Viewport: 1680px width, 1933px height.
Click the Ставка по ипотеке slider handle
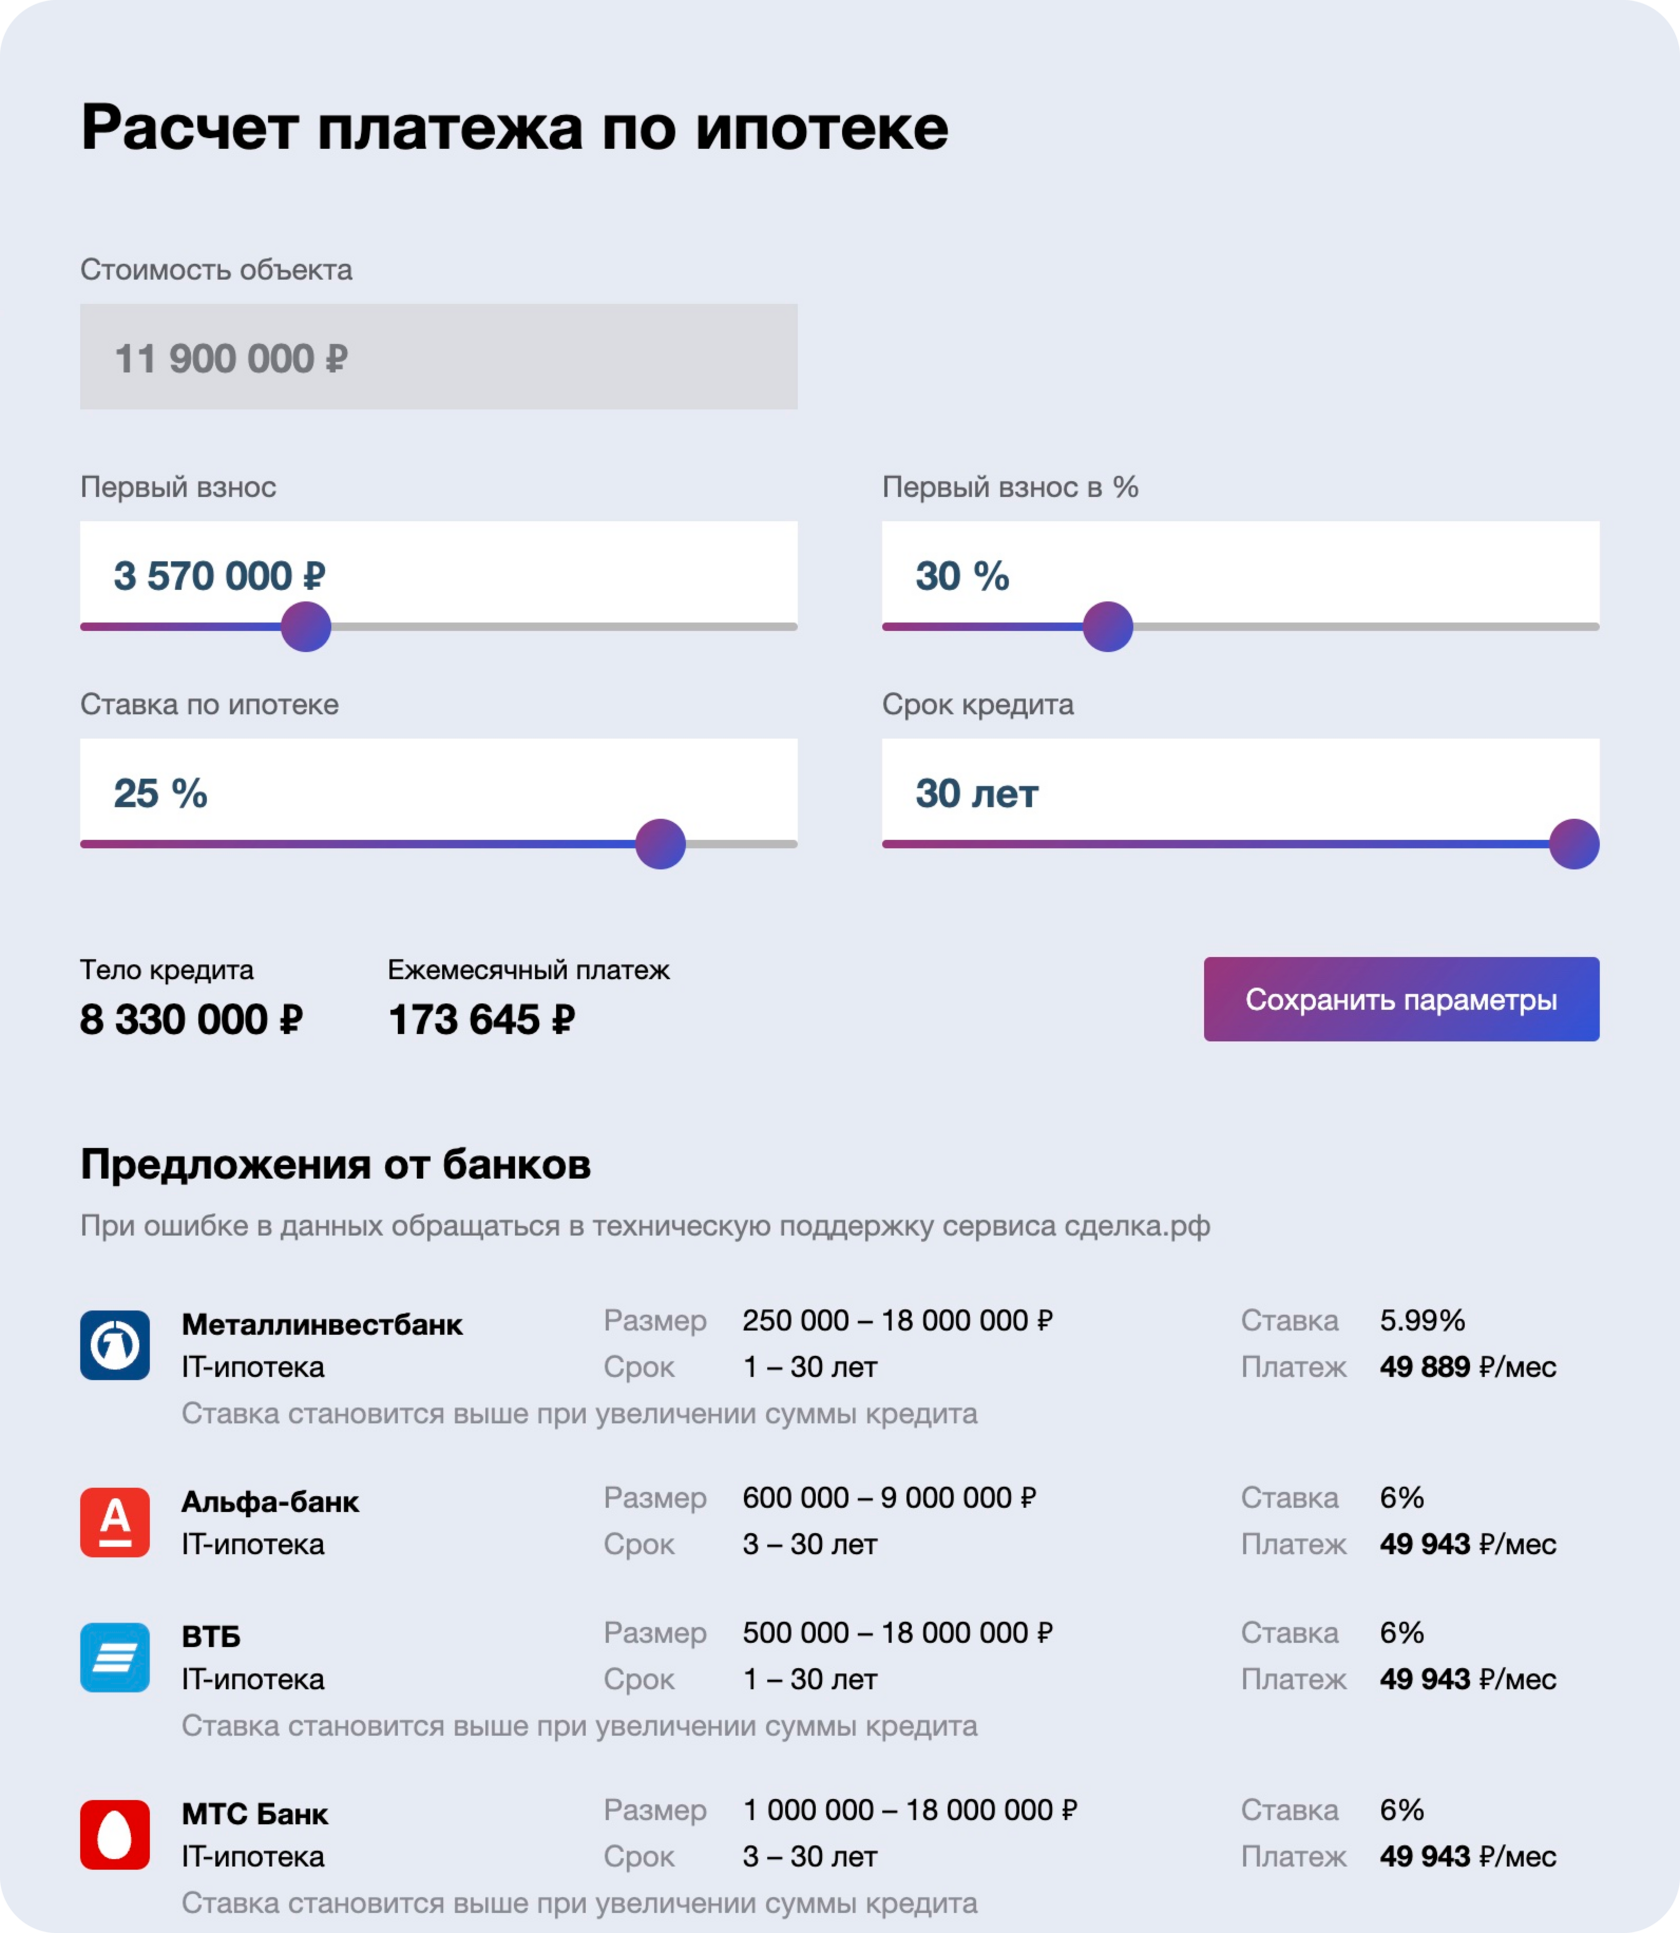660,844
